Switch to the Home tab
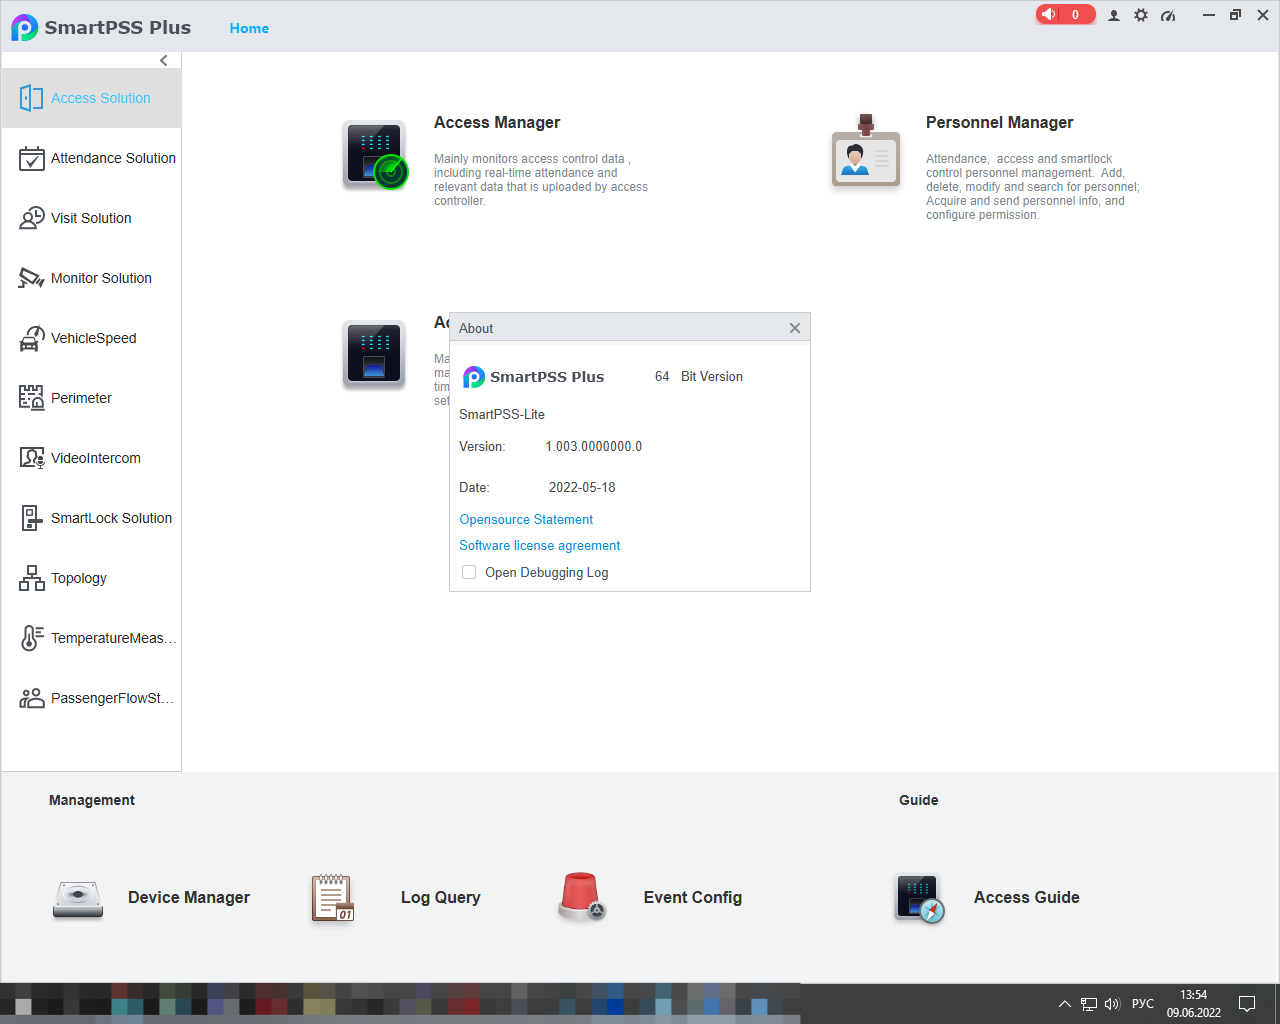The width and height of the screenshot is (1280, 1024). tap(249, 28)
